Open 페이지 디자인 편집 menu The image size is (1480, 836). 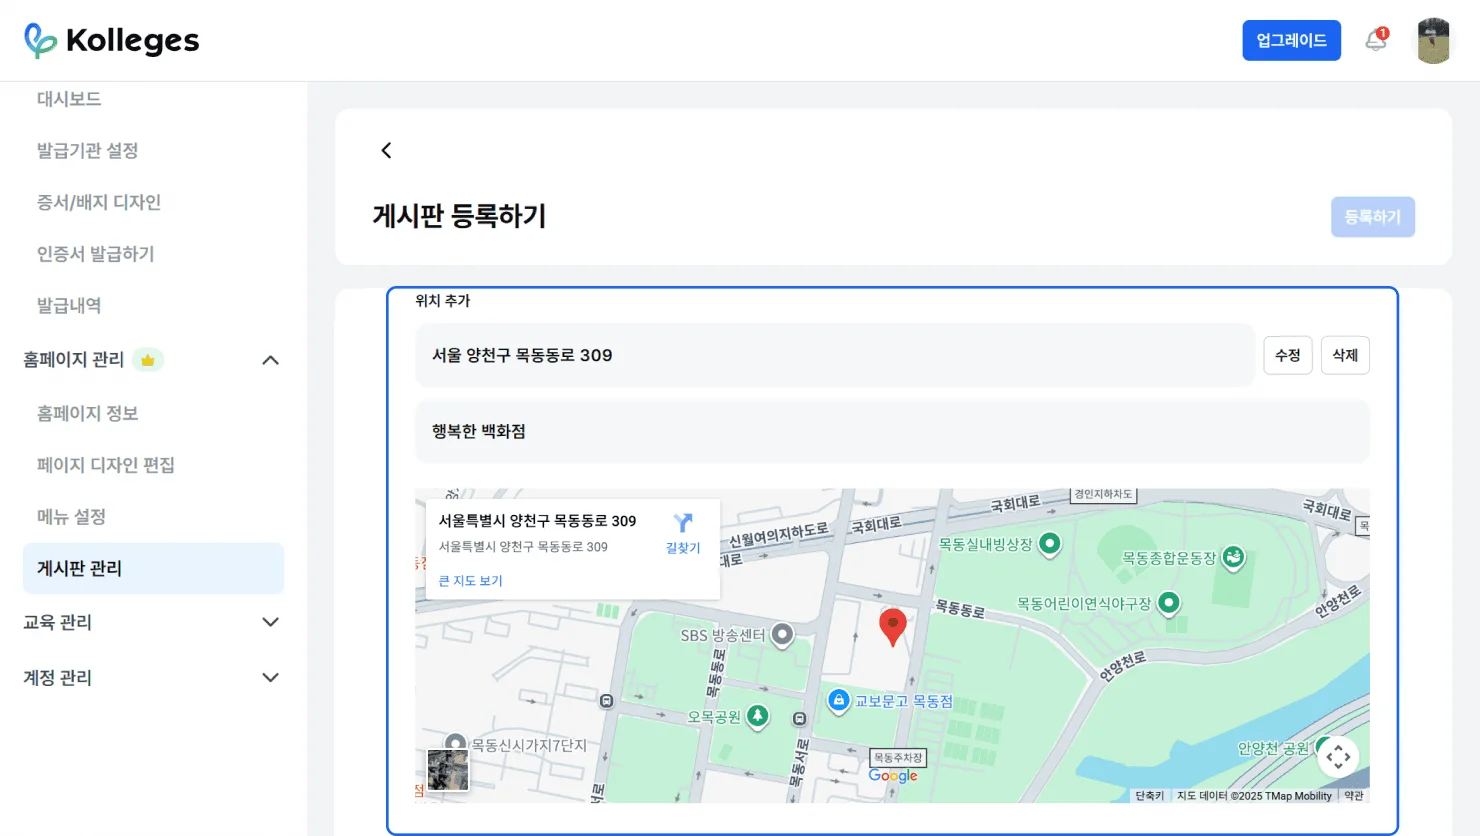[106, 465]
